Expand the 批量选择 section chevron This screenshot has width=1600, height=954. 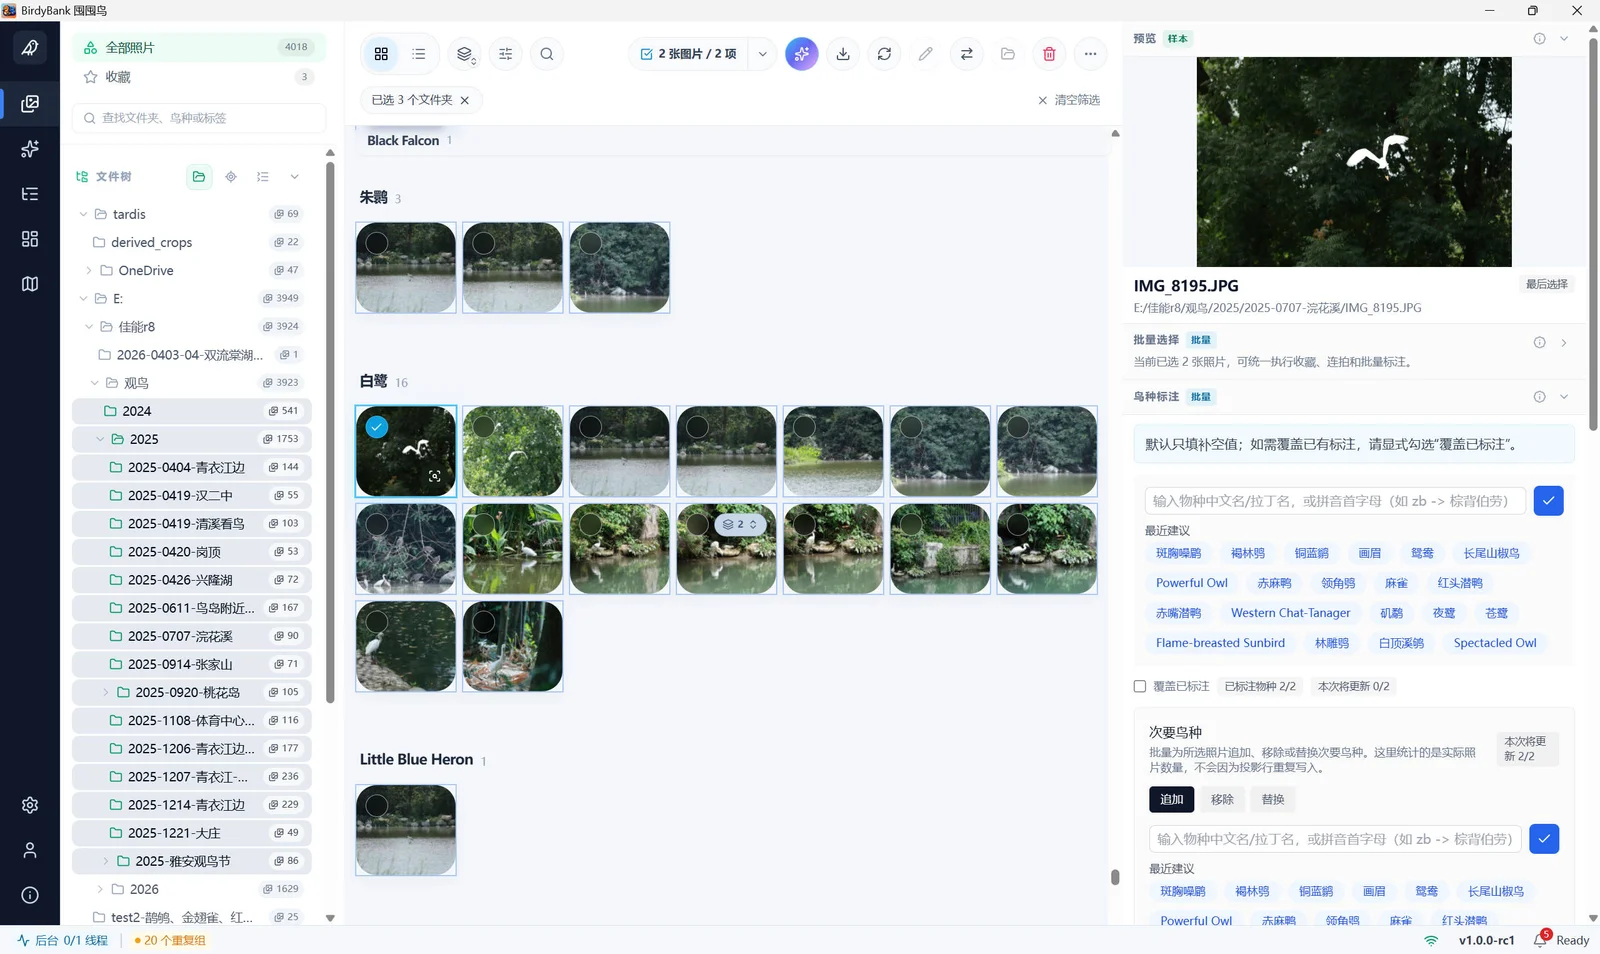(x=1564, y=342)
